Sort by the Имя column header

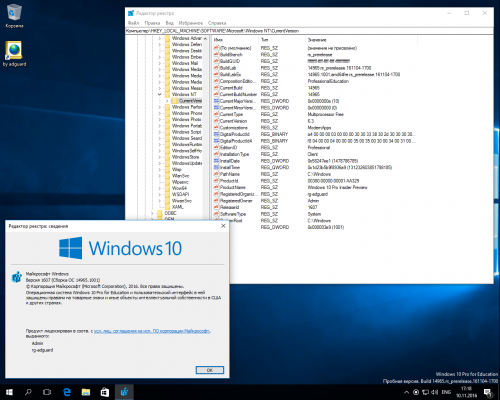(x=235, y=40)
